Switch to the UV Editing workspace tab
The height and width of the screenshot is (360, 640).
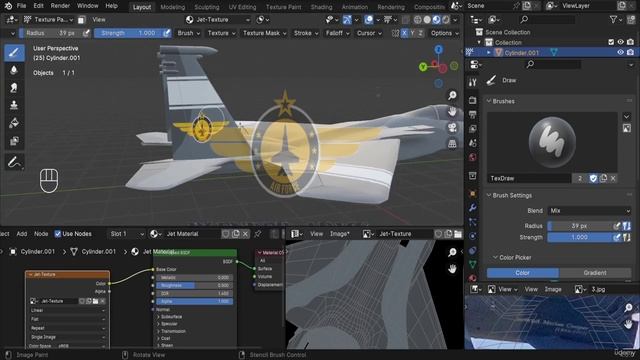242,7
